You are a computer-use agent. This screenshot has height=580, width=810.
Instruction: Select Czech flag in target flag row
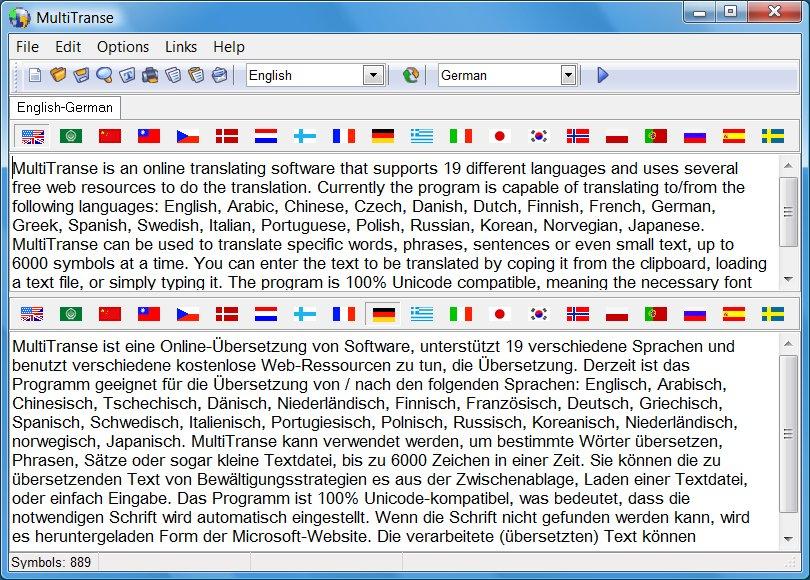click(x=188, y=314)
